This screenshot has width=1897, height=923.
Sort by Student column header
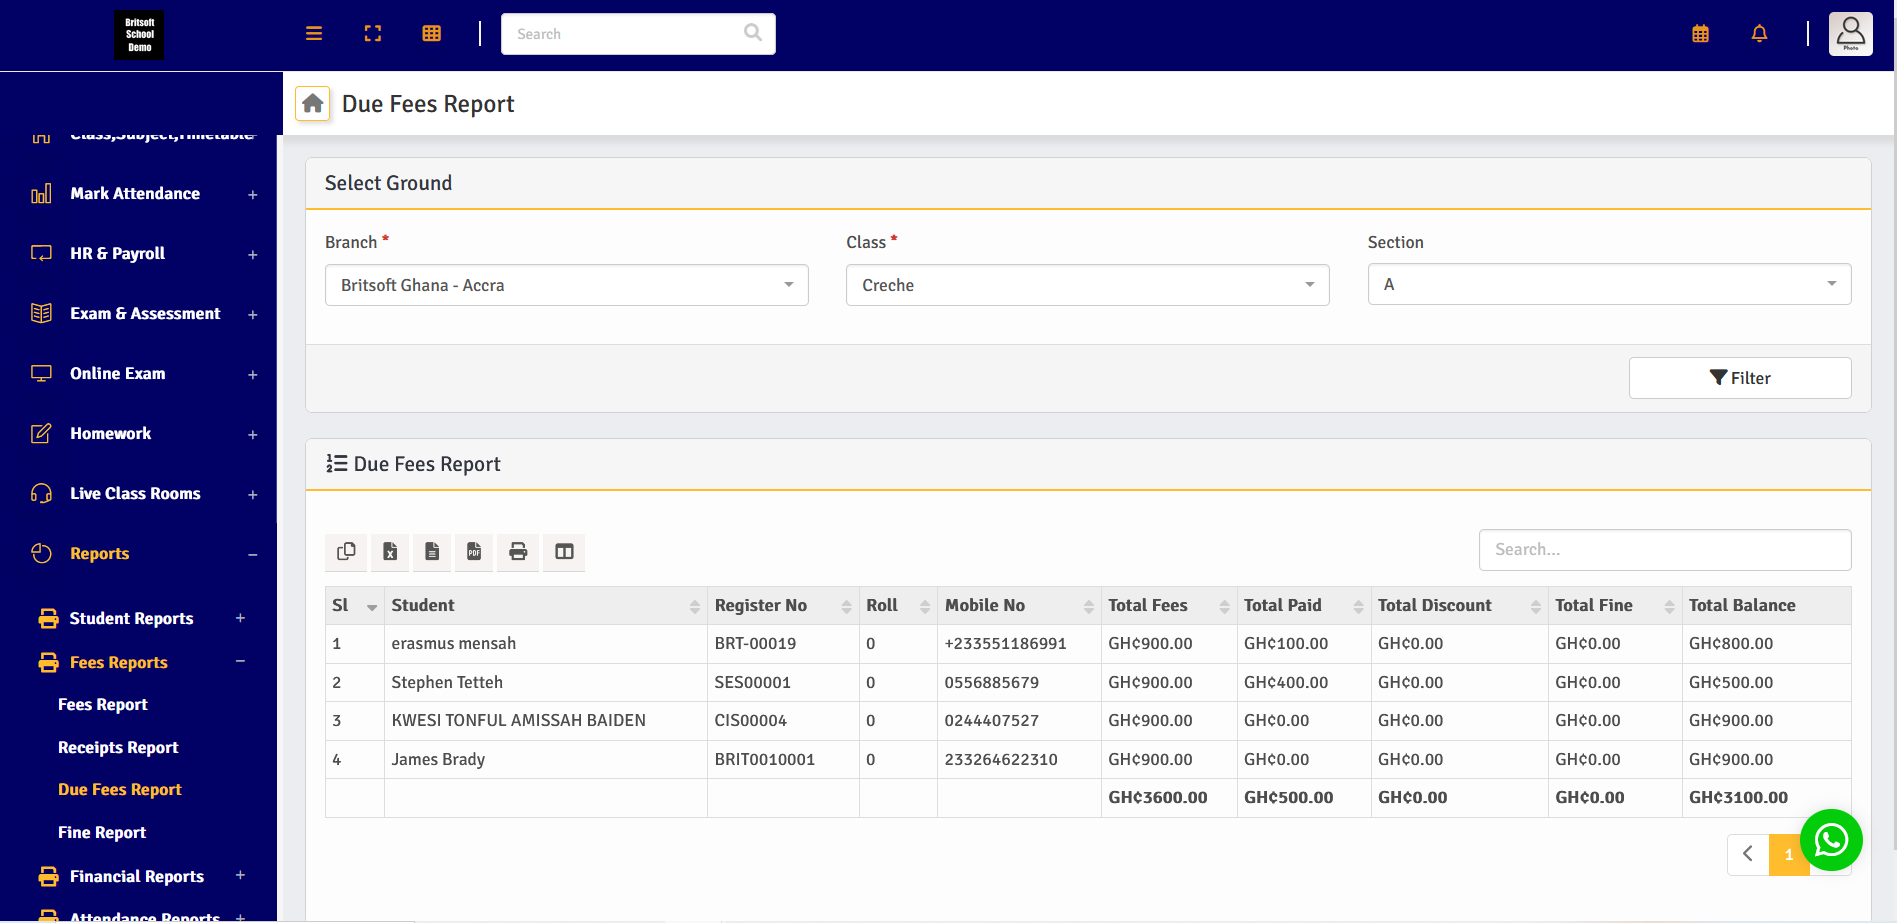click(x=545, y=606)
